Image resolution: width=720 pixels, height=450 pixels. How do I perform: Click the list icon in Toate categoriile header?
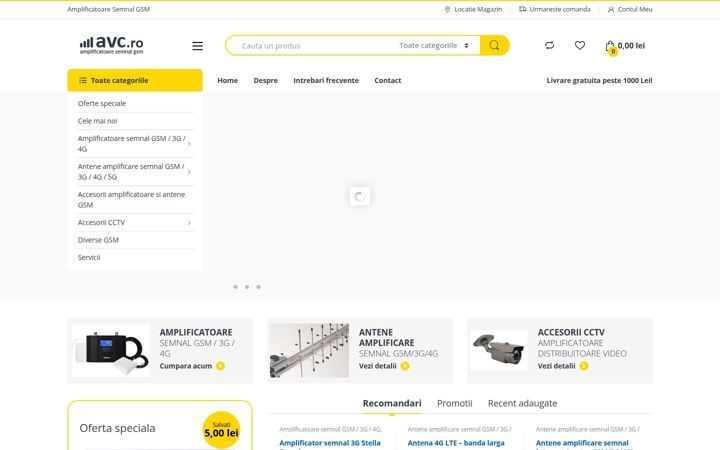(x=83, y=80)
